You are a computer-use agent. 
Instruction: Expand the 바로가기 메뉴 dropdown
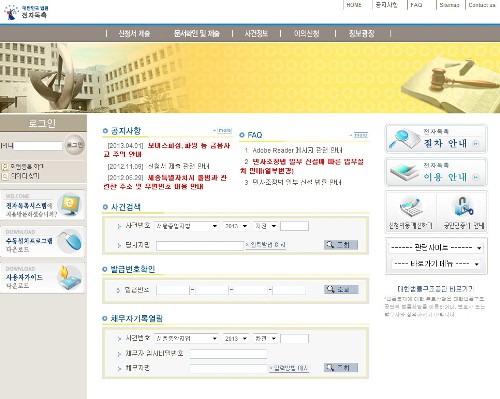pyautogui.click(x=436, y=264)
